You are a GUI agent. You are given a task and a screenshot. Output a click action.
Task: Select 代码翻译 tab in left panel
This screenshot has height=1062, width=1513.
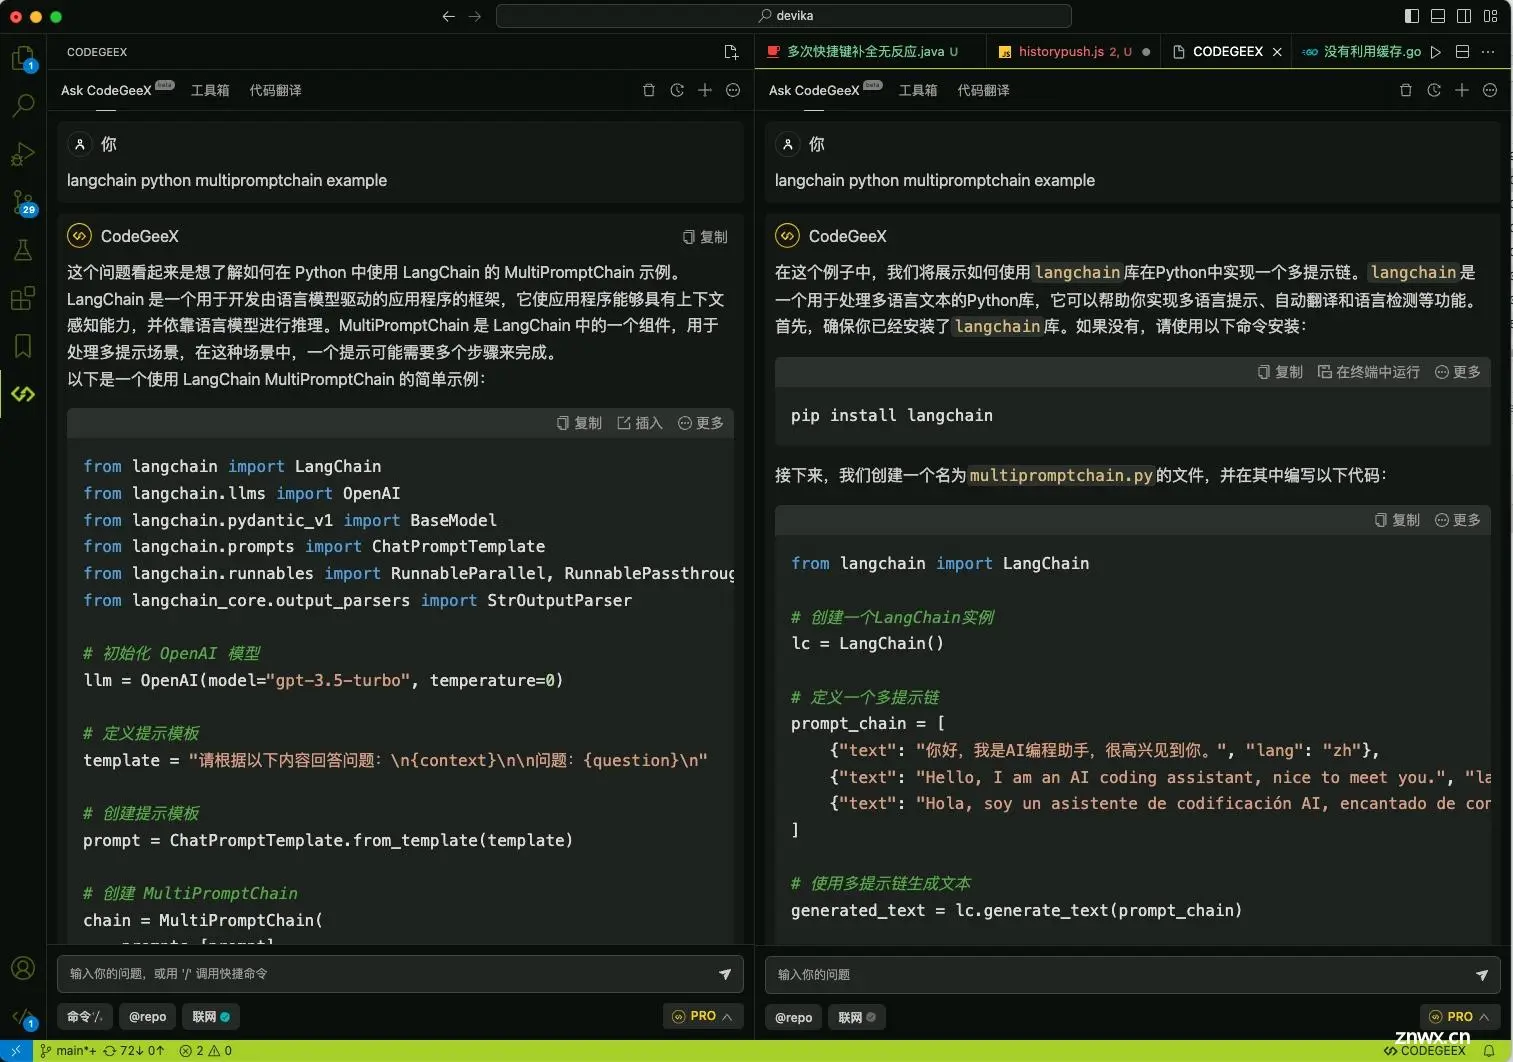point(275,90)
